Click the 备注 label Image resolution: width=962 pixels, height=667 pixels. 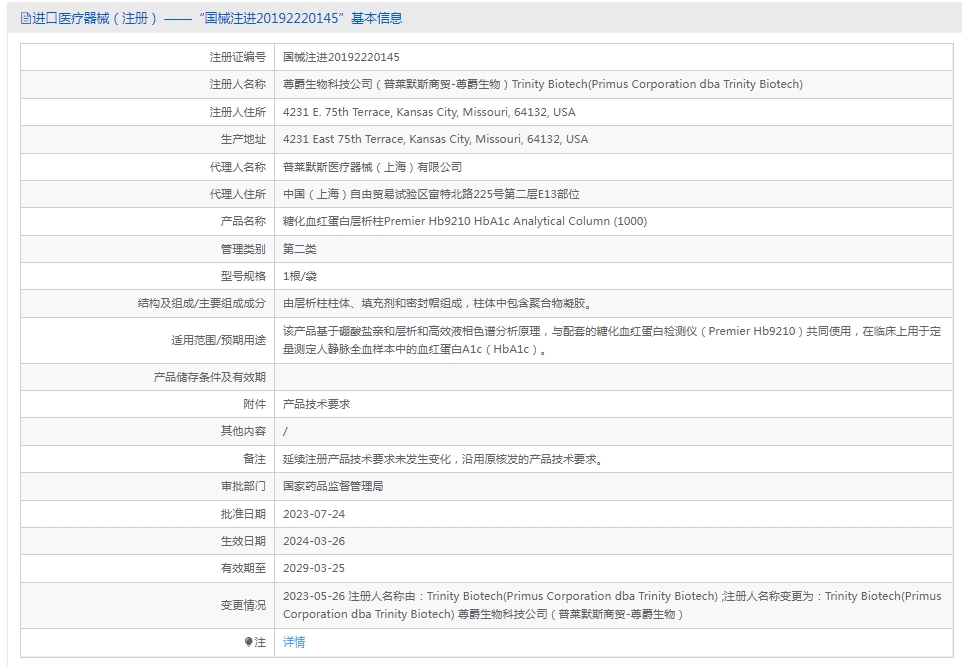(254, 459)
